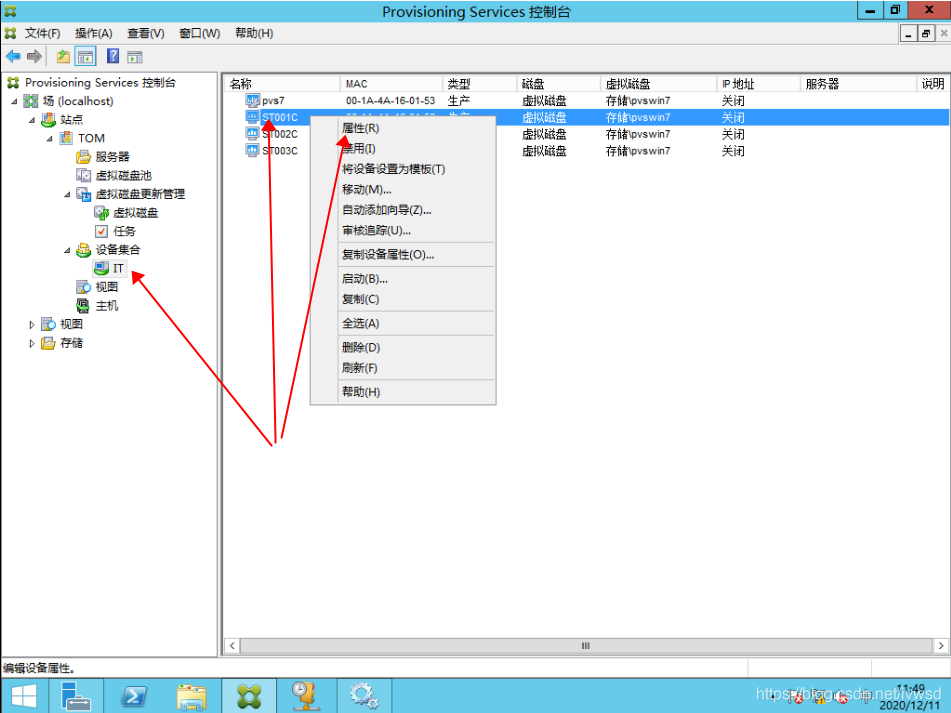Open the 虚拟磁盘池 node icon
This screenshot has width=951, height=713.
pos(84,175)
